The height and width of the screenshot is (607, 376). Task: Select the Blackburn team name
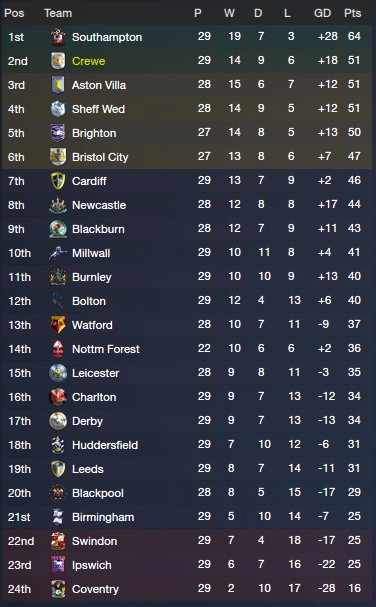tap(98, 229)
